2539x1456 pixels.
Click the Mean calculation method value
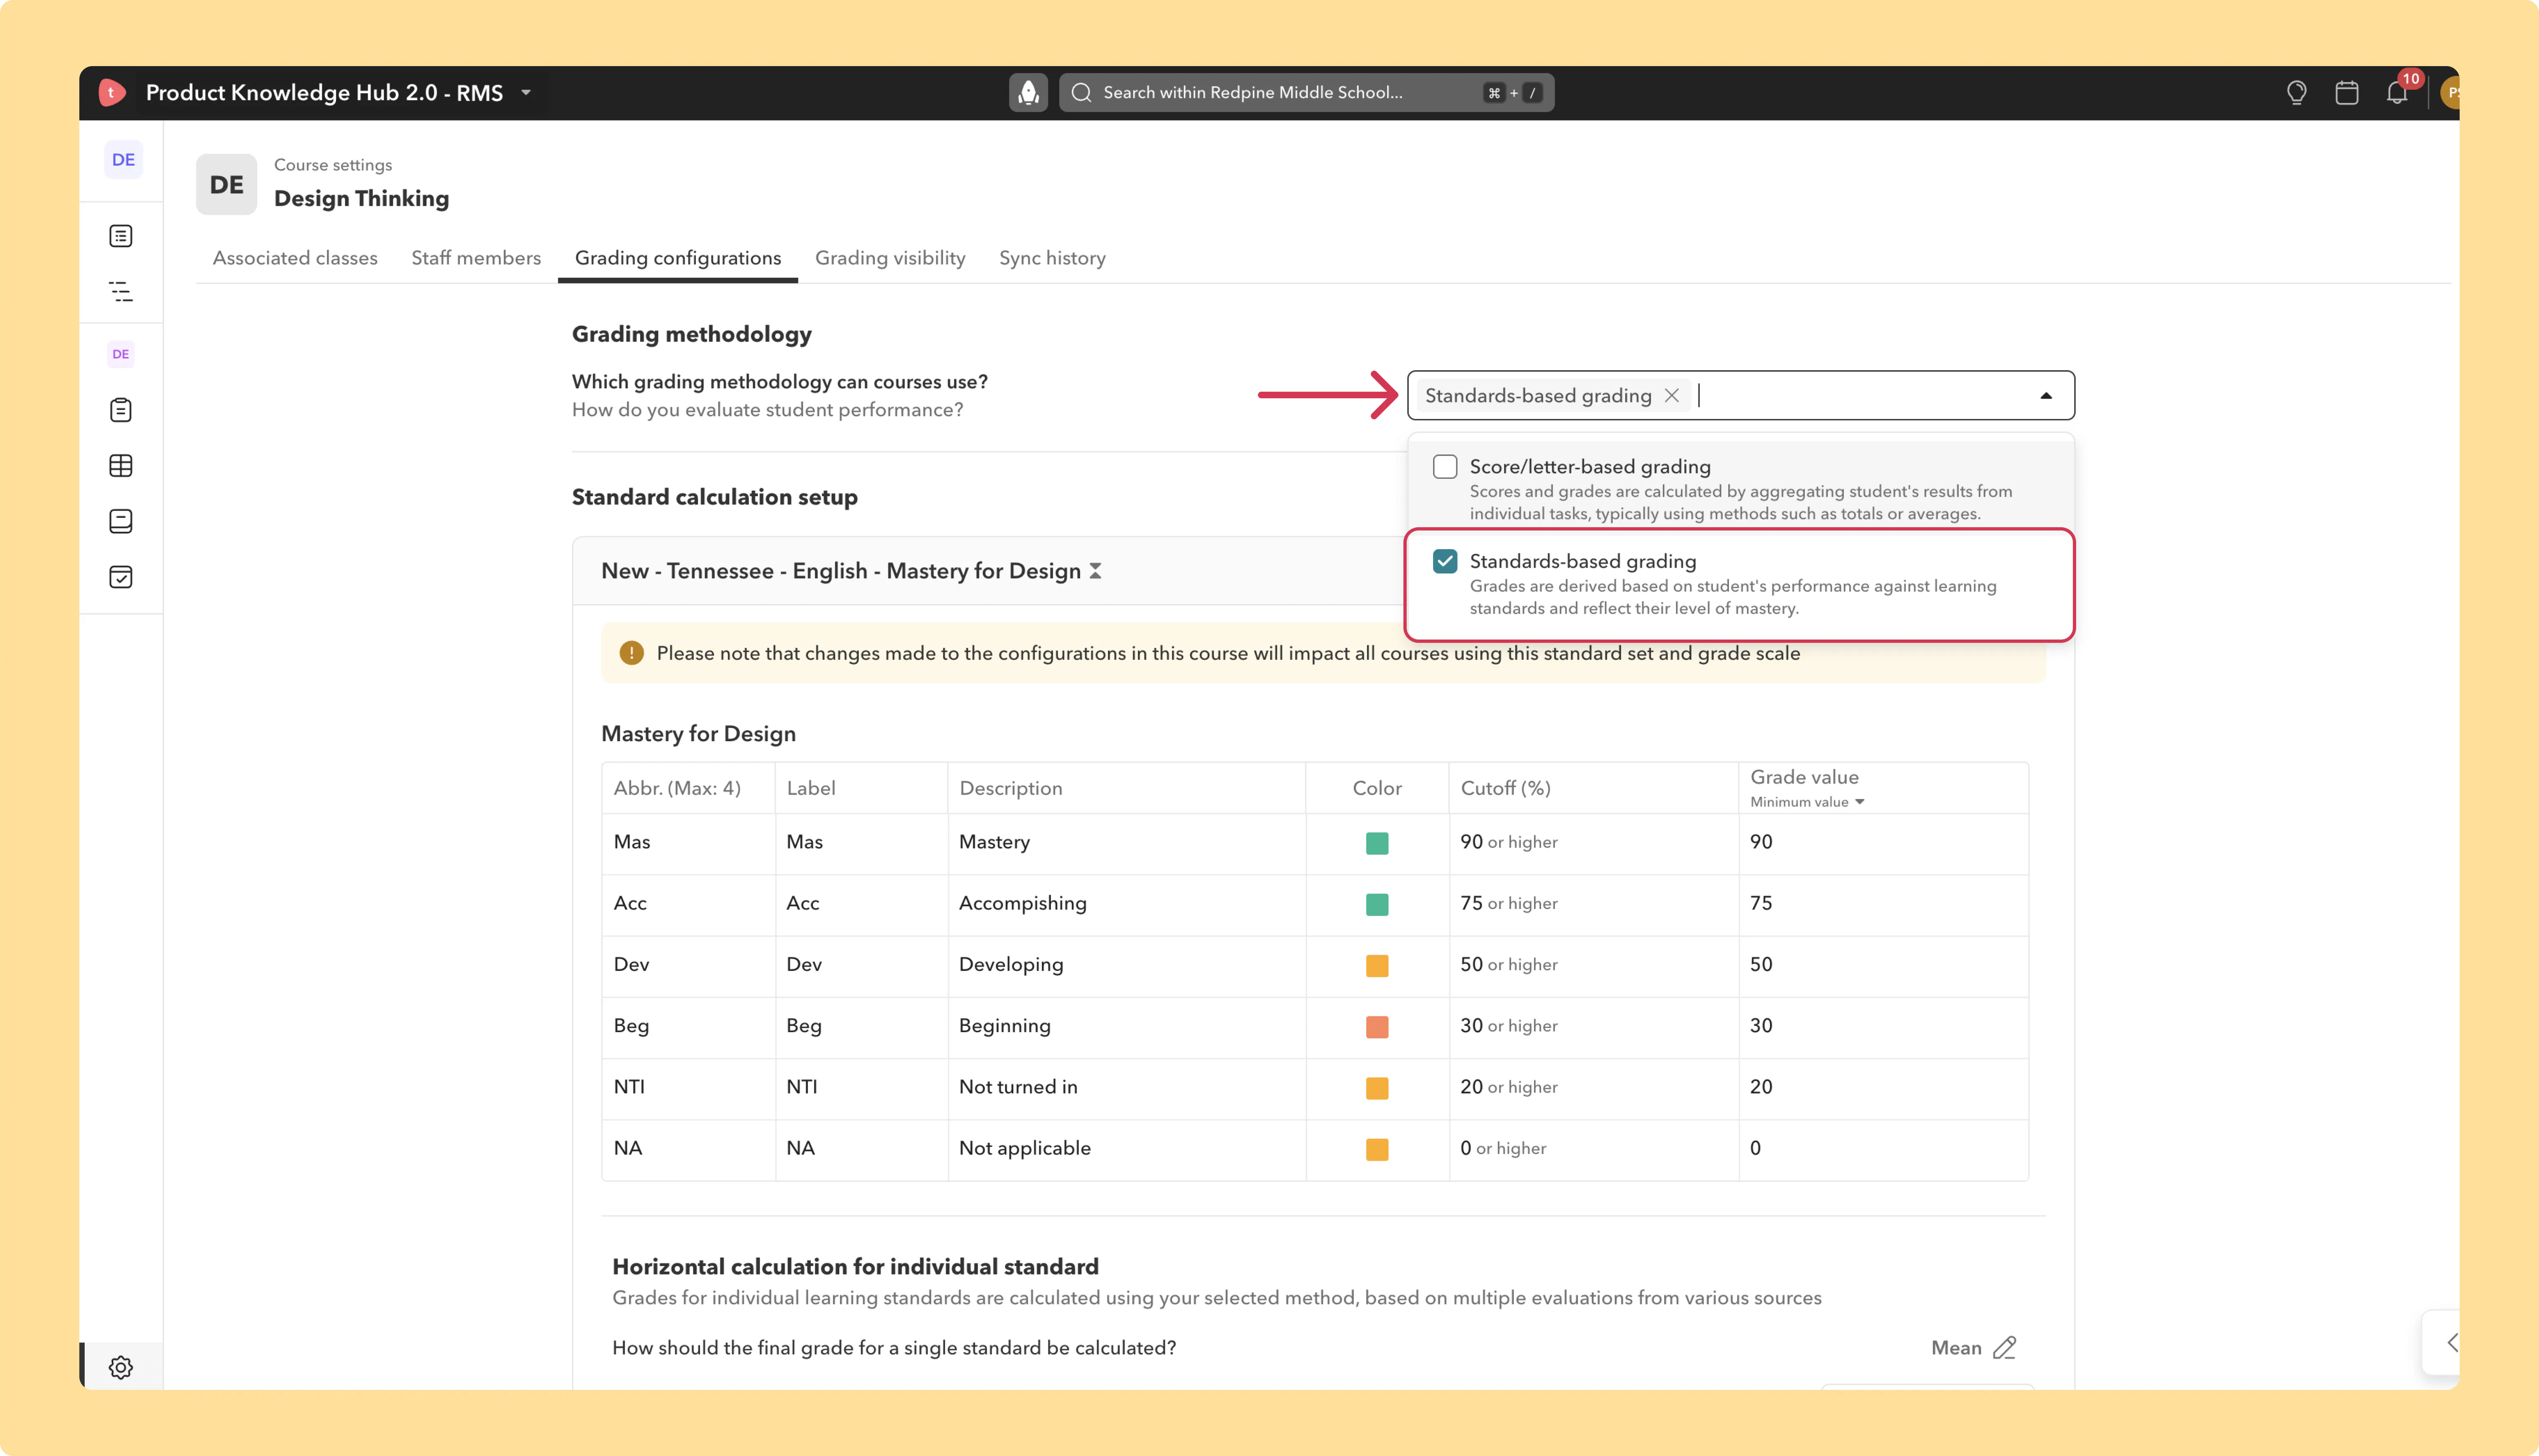pos(1956,1348)
